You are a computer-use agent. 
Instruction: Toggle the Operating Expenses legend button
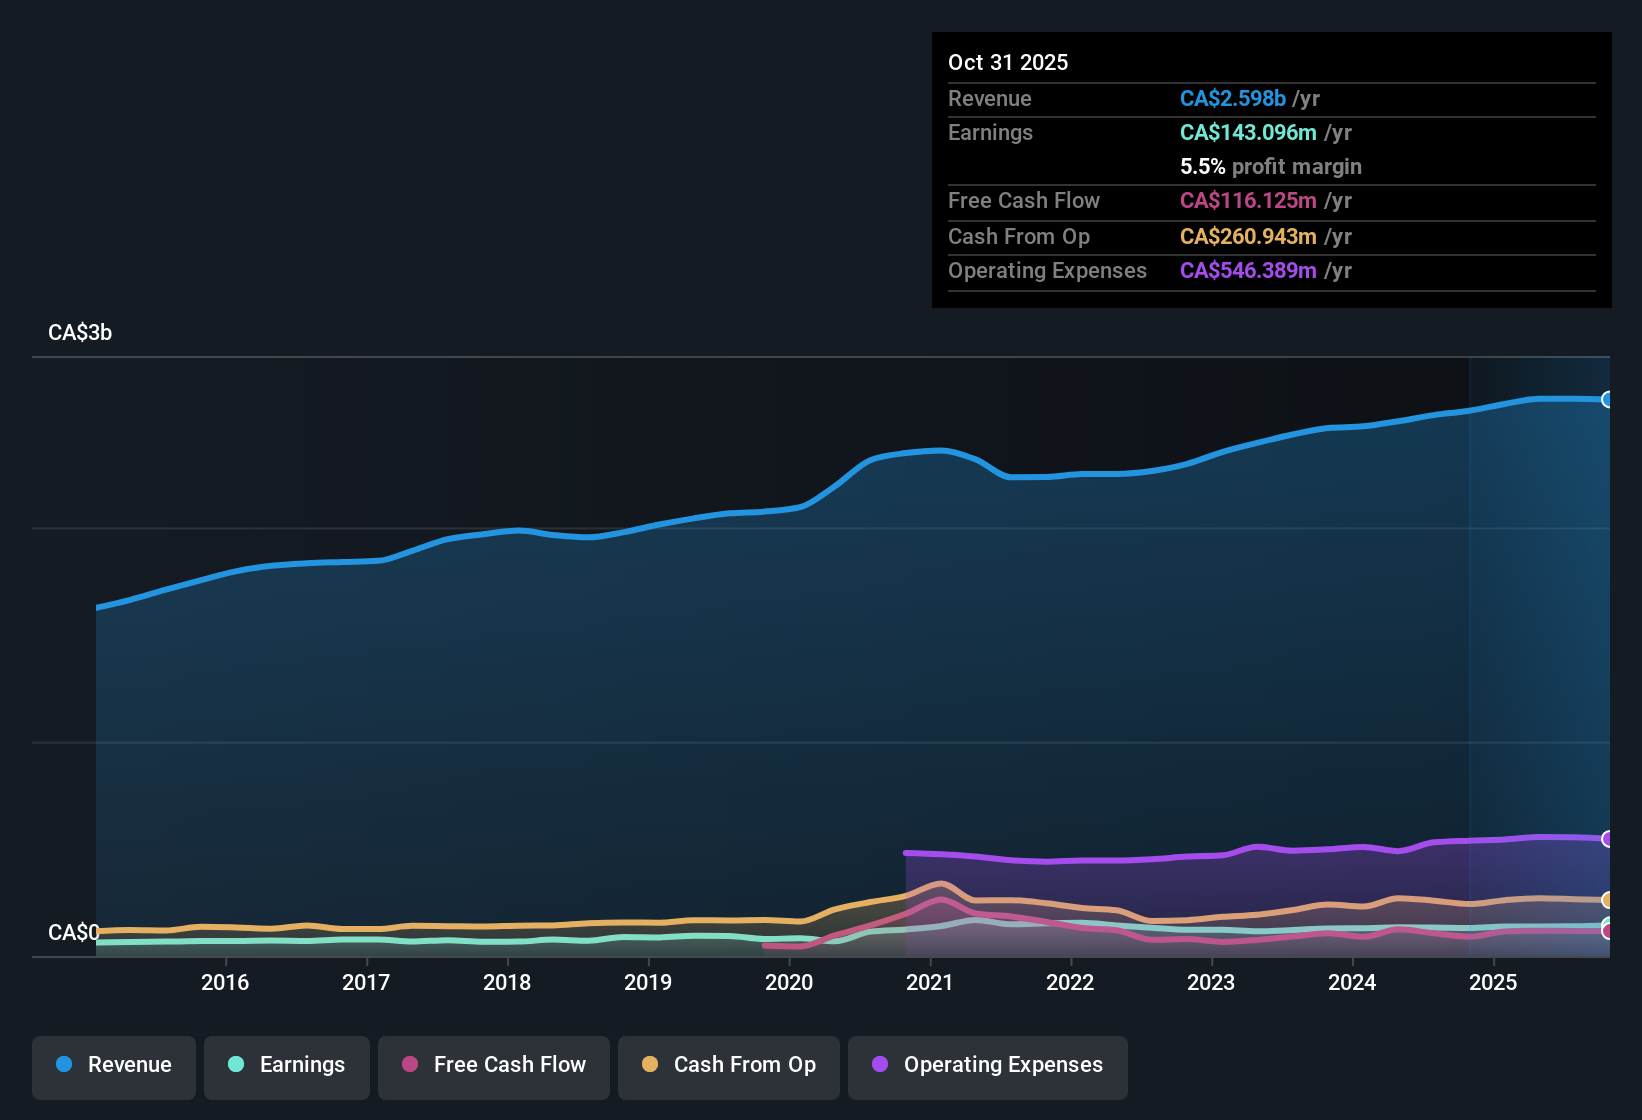click(988, 1066)
